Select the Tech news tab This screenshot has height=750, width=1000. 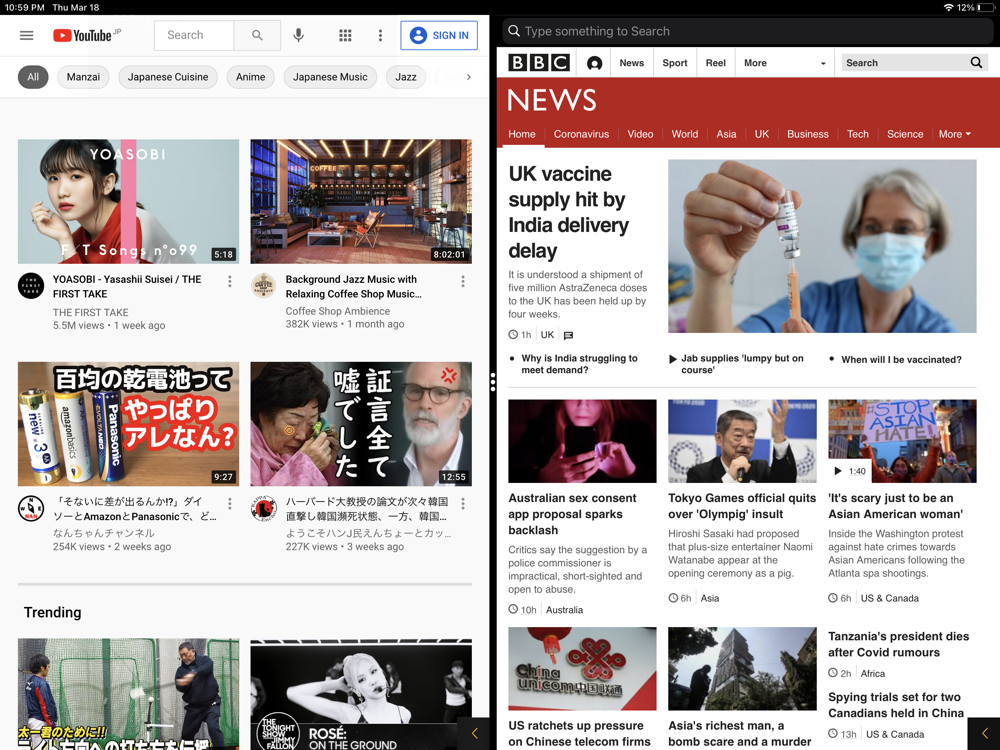[x=857, y=134]
